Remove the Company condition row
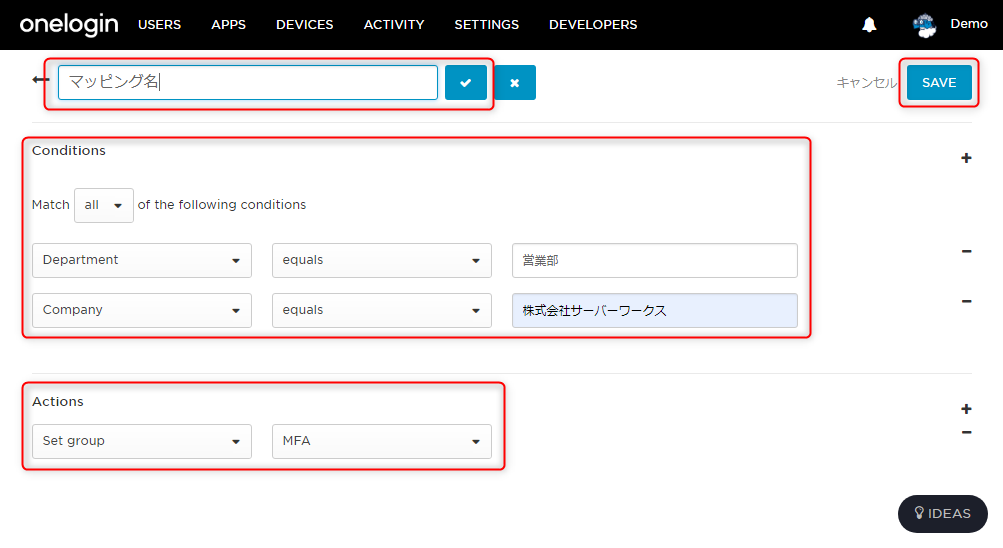The width and height of the screenshot is (1003, 548). 967,301
